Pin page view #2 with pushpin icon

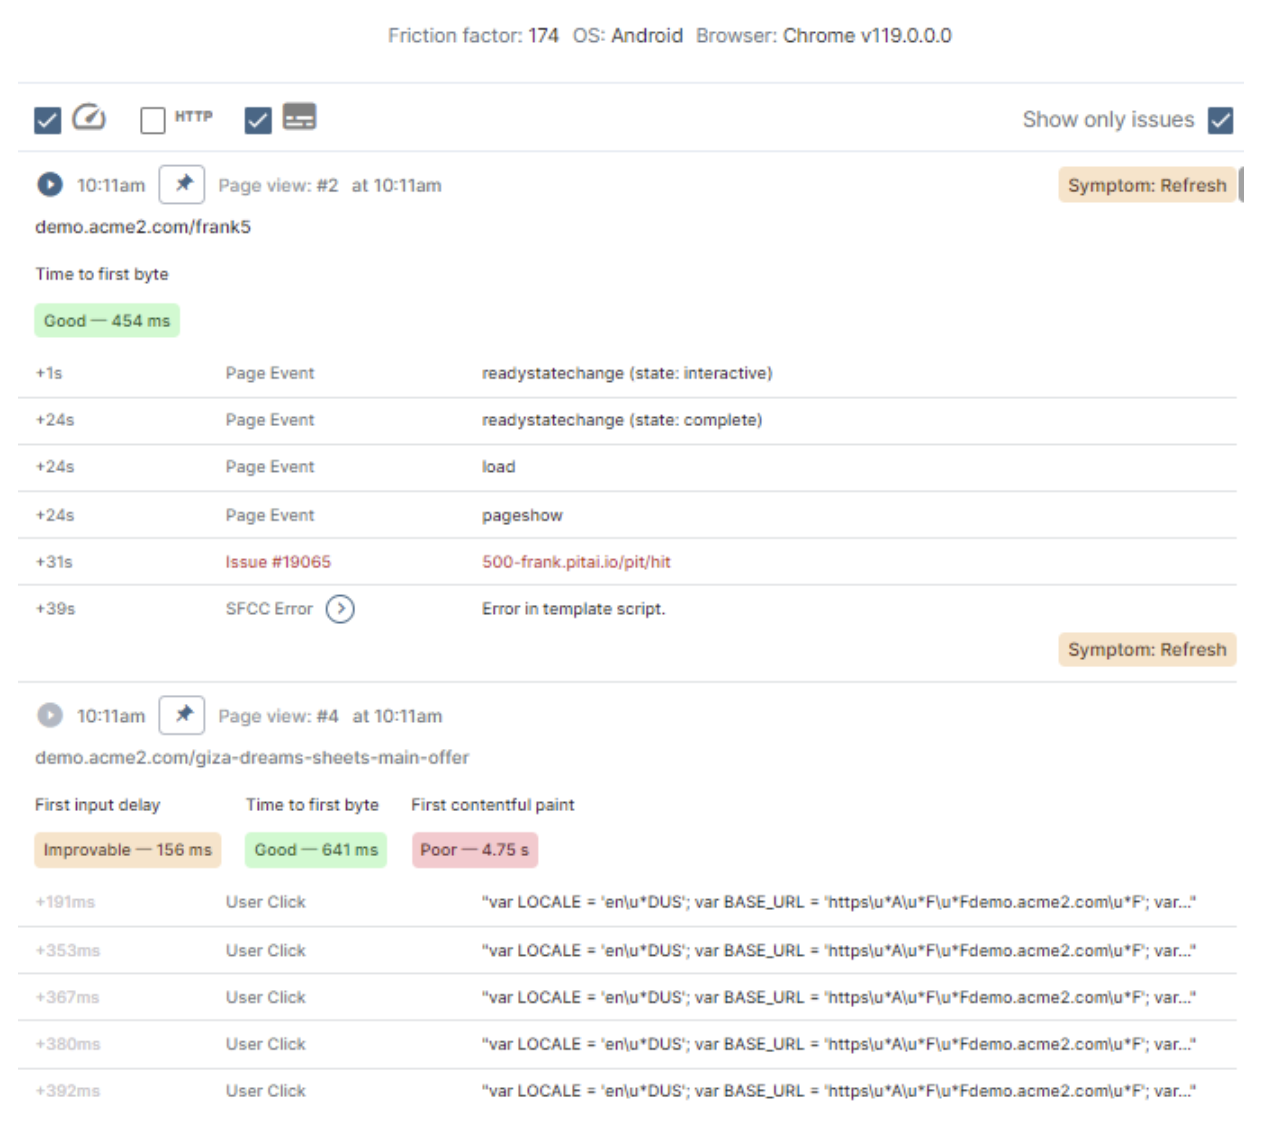182,185
